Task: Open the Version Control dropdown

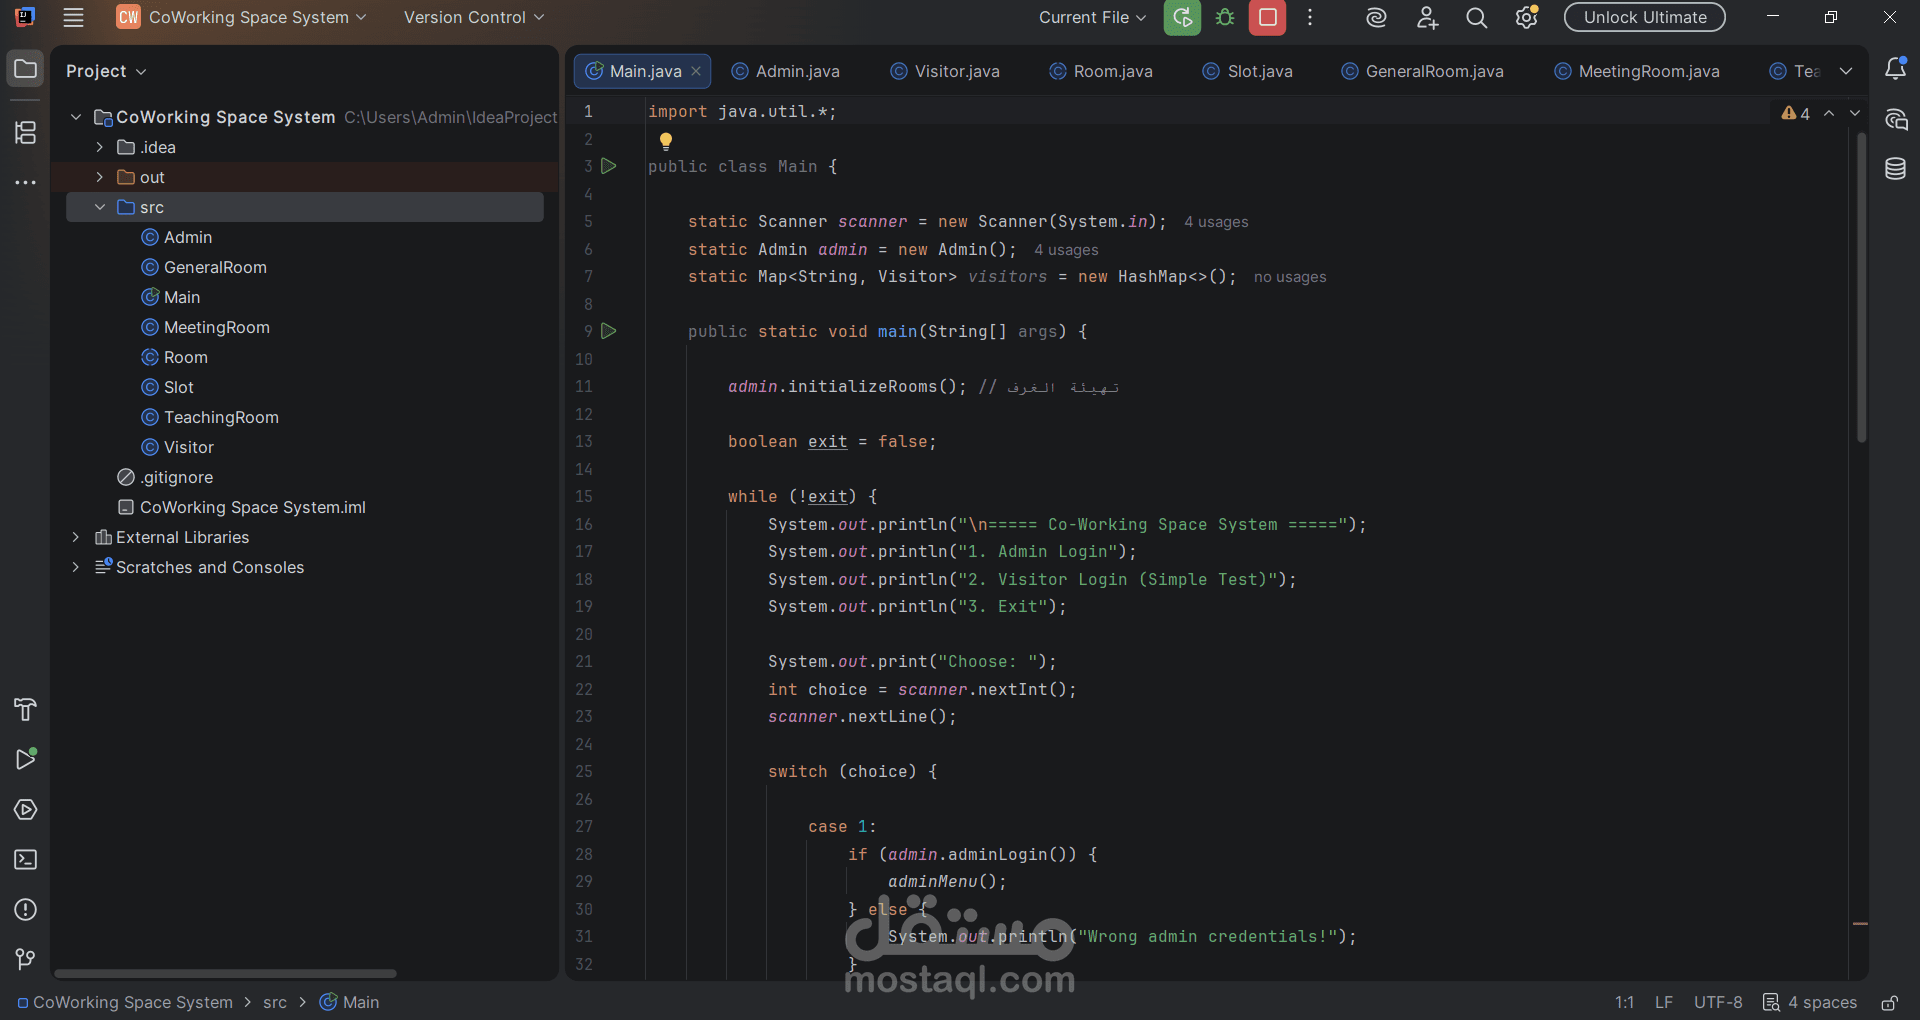Action: (x=474, y=17)
